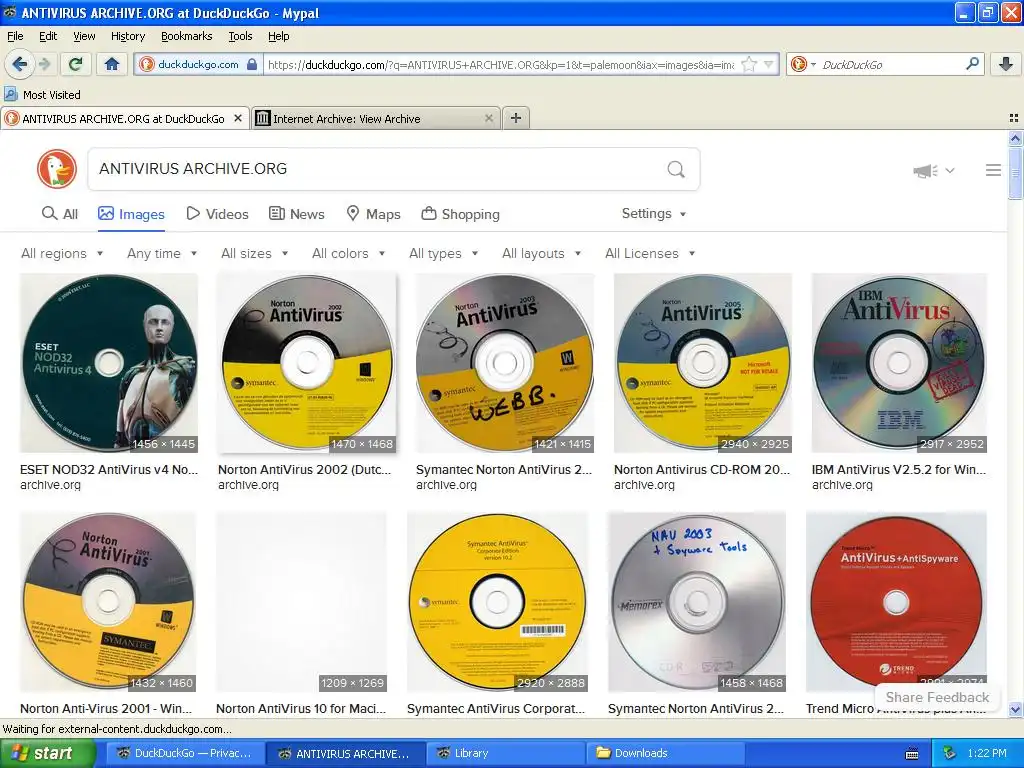1024x768 pixels.
Task: Open the View menu
Action: tap(84, 36)
